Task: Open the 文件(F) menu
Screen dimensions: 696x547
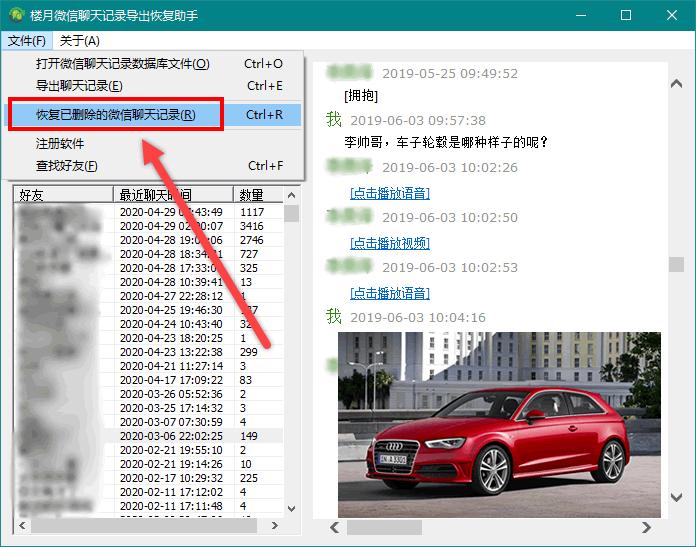Action: [x=26, y=41]
